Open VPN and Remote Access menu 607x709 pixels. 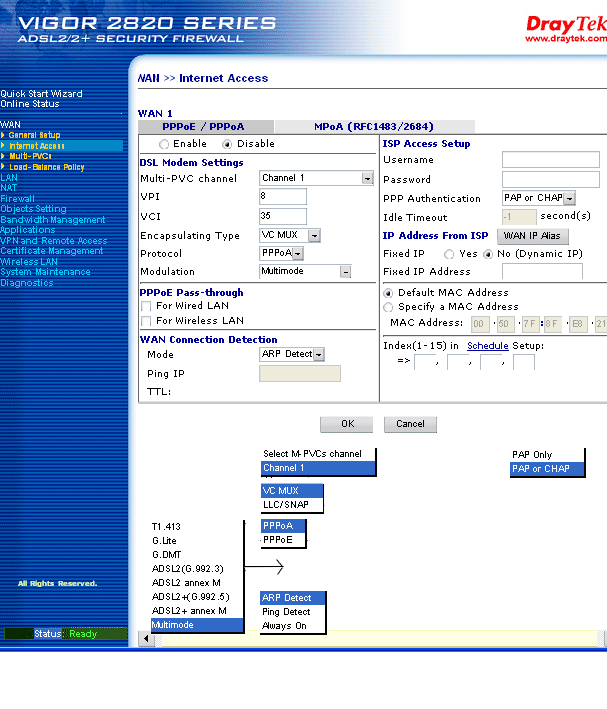click(x=54, y=241)
